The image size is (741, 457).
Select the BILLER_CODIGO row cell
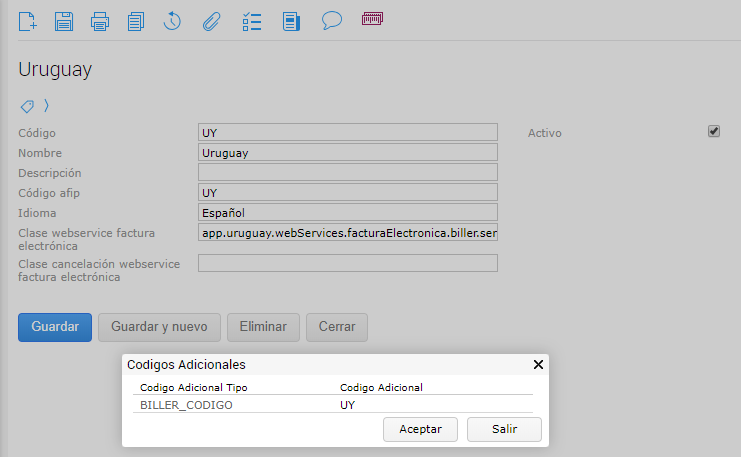pos(186,405)
